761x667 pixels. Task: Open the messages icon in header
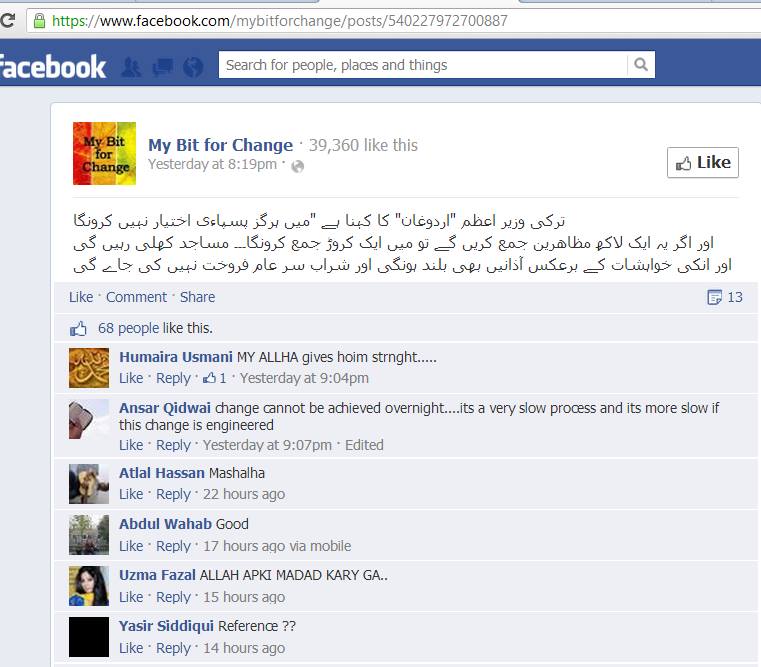[163, 67]
